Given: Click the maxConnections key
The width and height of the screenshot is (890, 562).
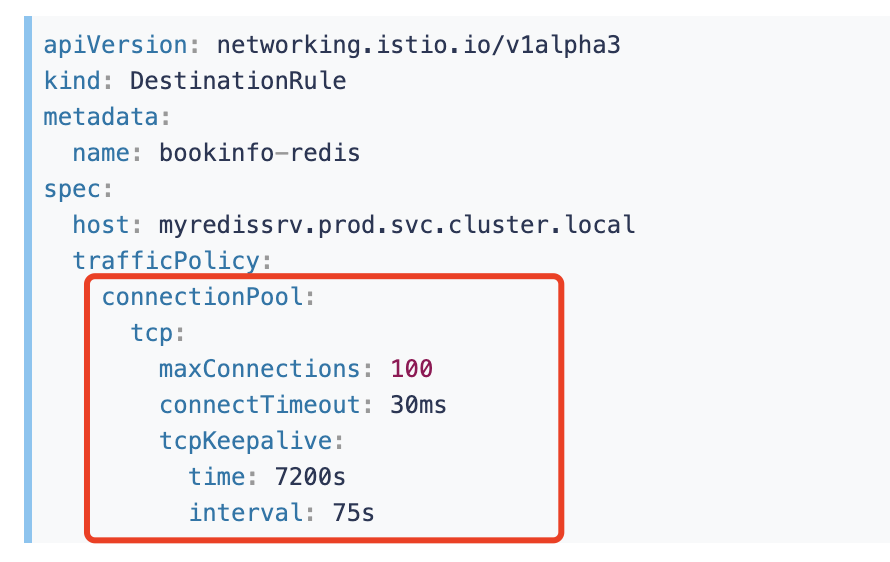Looking at the screenshot, I should coord(259,369).
